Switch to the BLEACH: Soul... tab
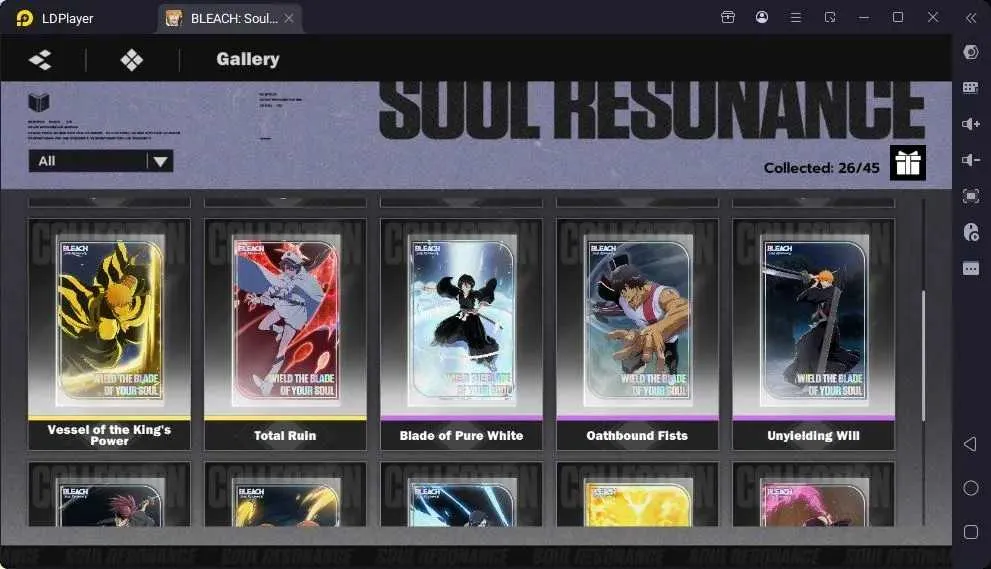This screenshot has height=569, width=991. tap(229, 18)
